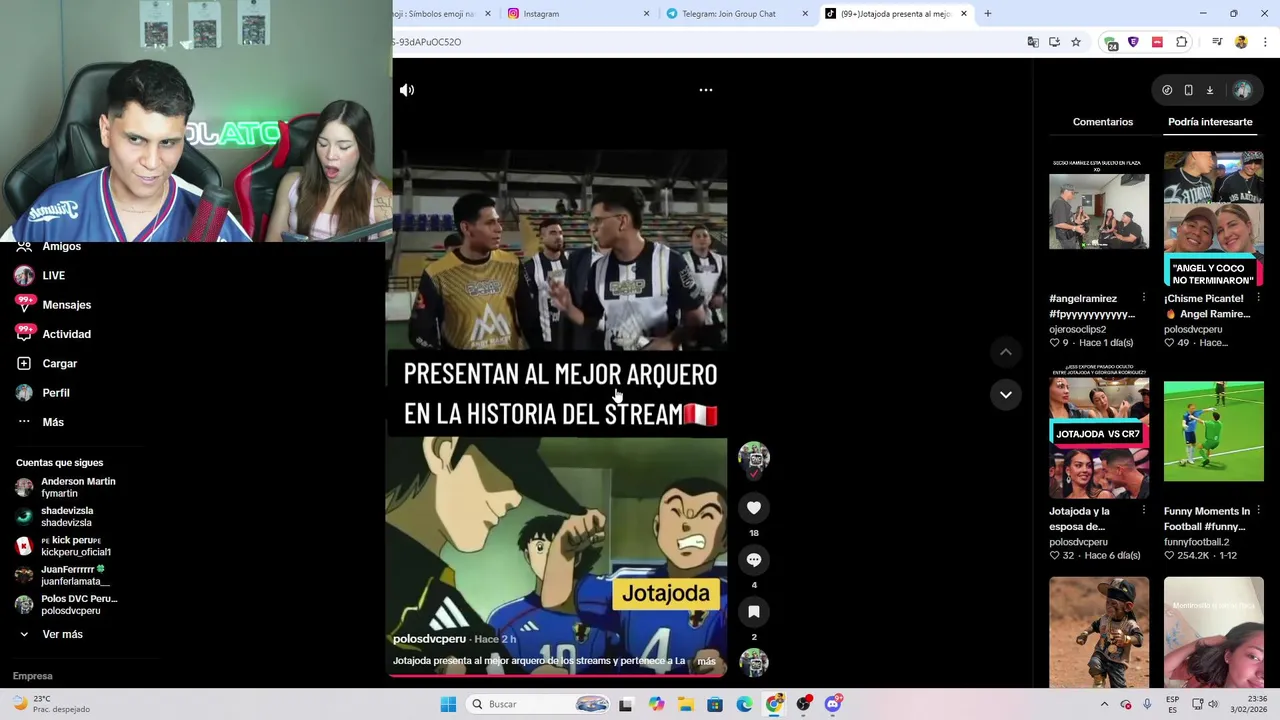Screen dimensions: 1280x720
Task: Click the install app icon in address bar
Action: tap(1054, 42)
